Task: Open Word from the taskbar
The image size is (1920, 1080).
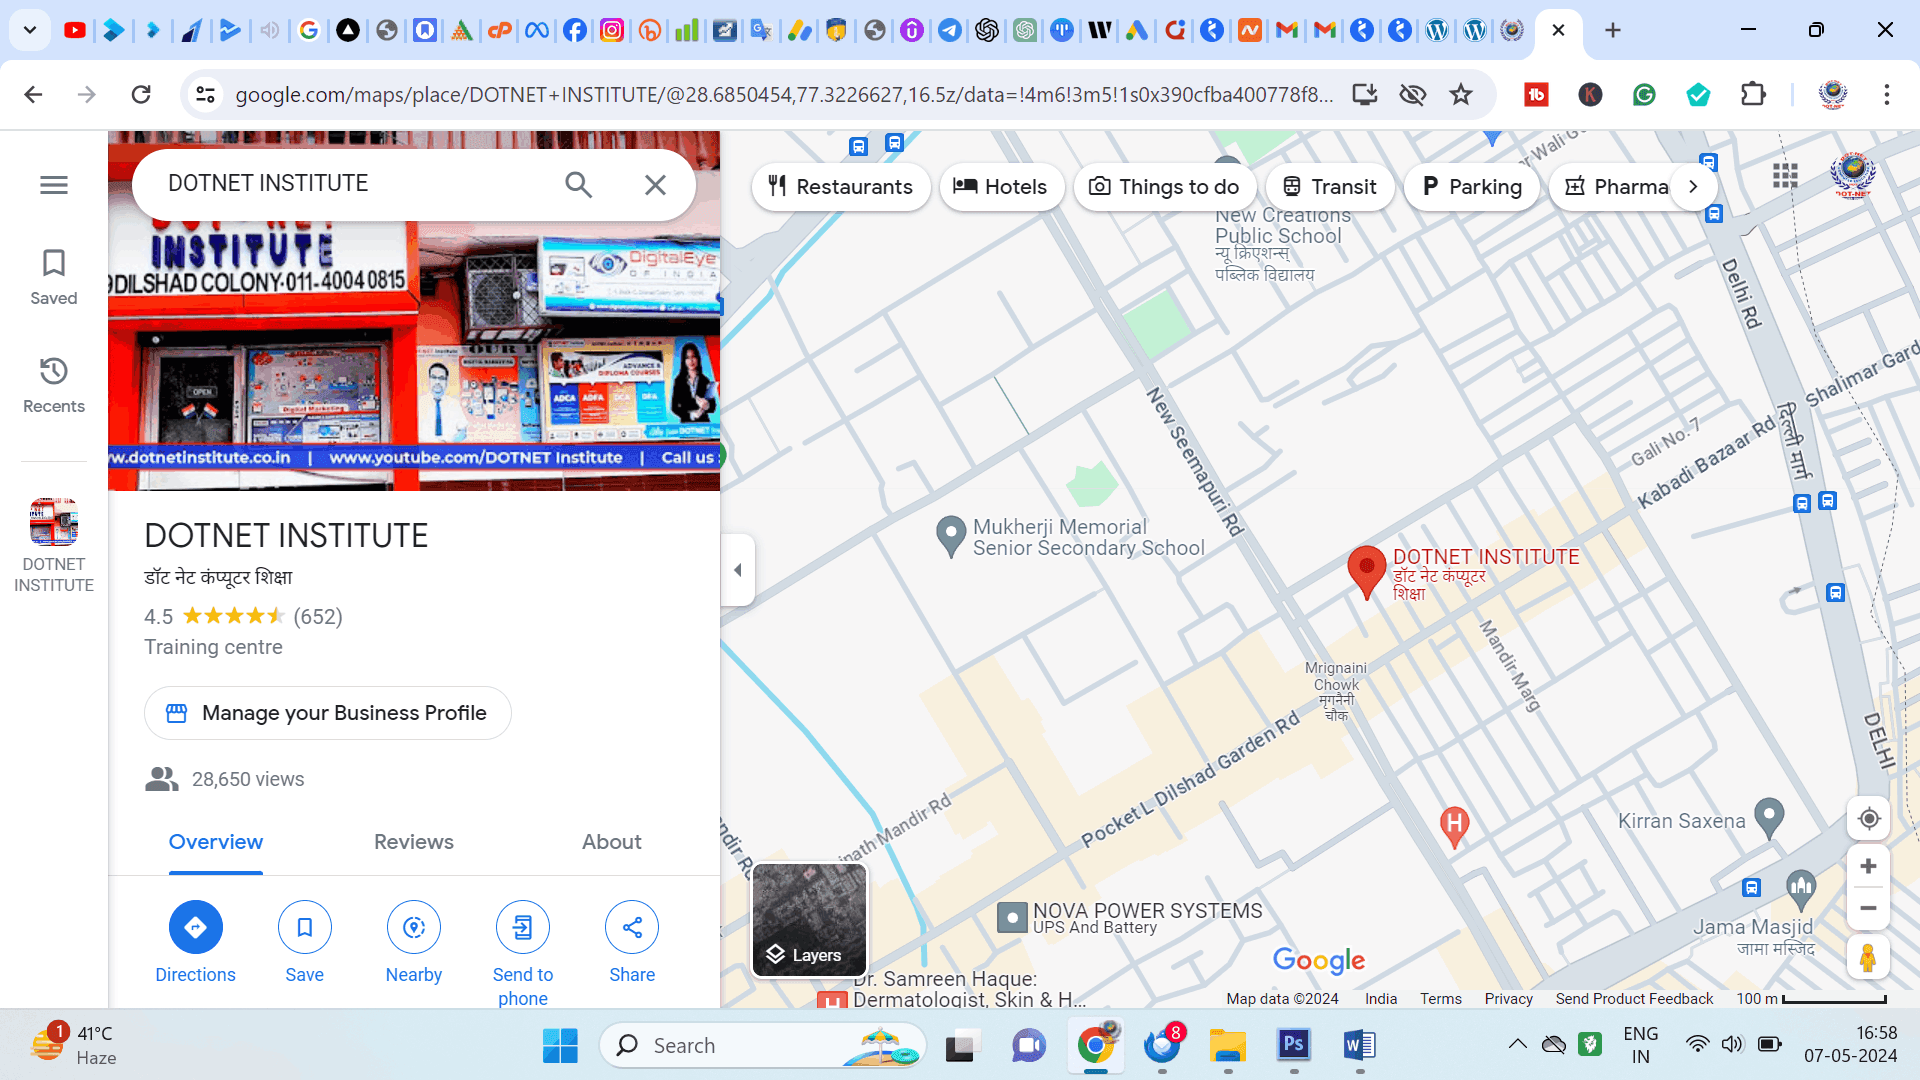Action: 1359,1045
